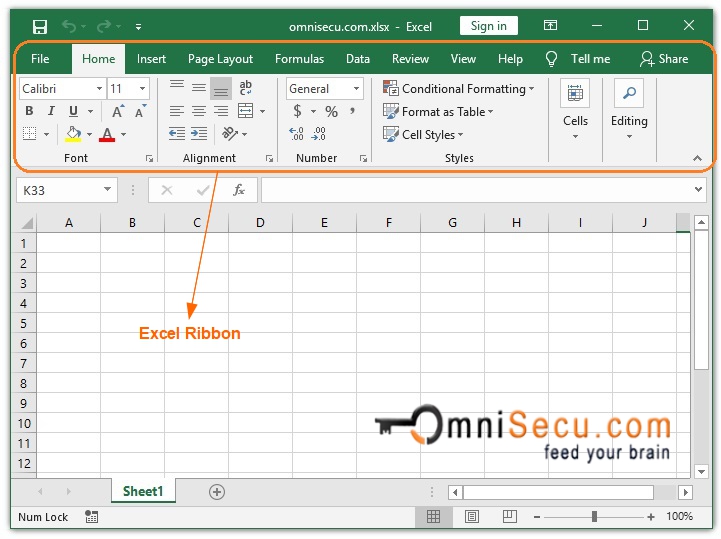Align text right icon
The image size is (721, 539).
click(x=221, y=111)
